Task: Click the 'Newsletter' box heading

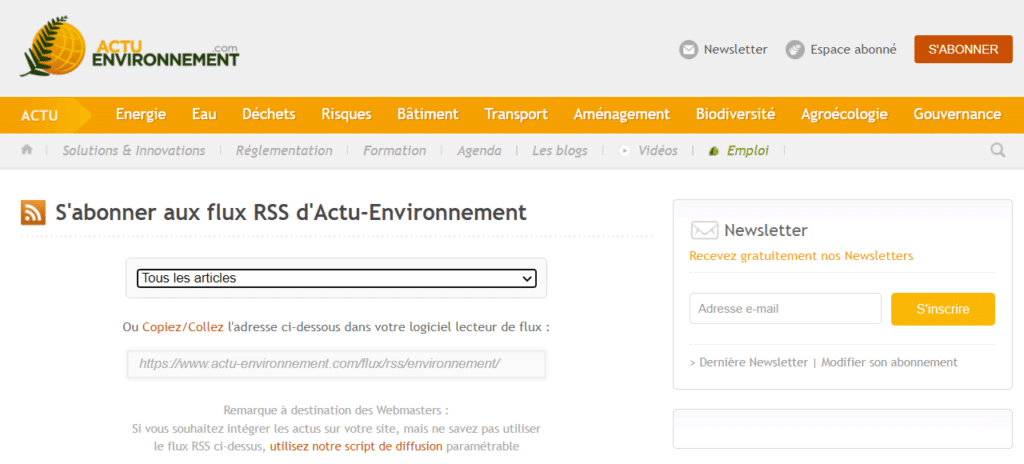Action: click(765, 230)
